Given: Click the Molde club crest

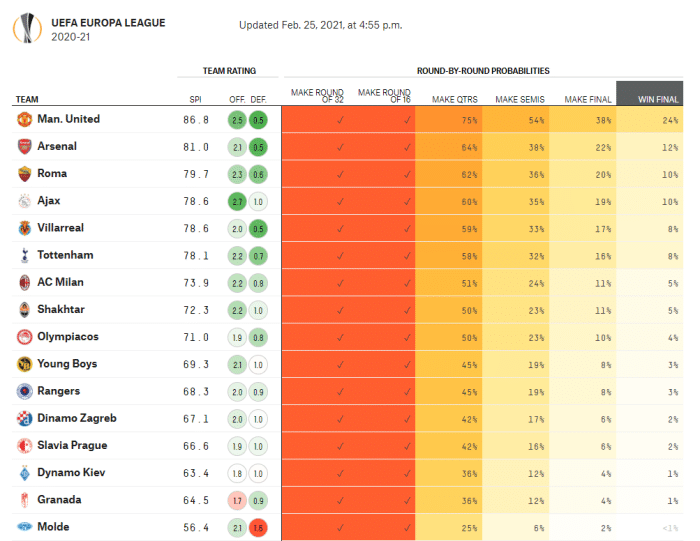Looking at the screenshot, I should [24, 527].
